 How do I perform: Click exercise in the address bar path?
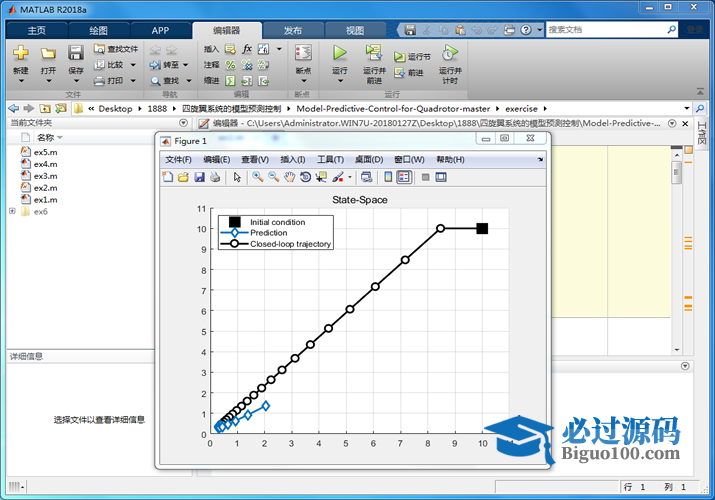(521, 108)
